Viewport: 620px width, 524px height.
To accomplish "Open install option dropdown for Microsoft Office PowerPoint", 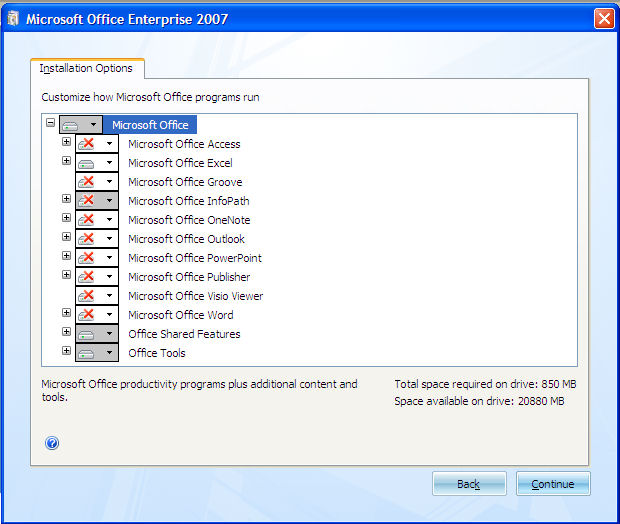I will [x=97, y=257].
